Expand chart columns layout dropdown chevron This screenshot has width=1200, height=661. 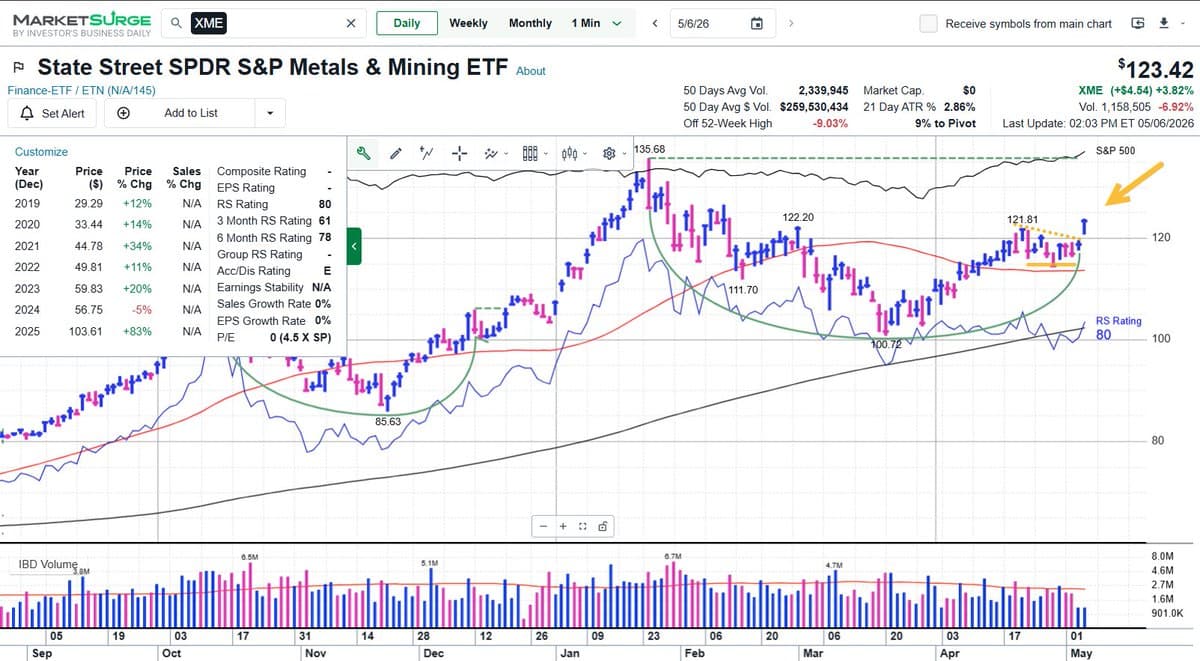point(547,154)
